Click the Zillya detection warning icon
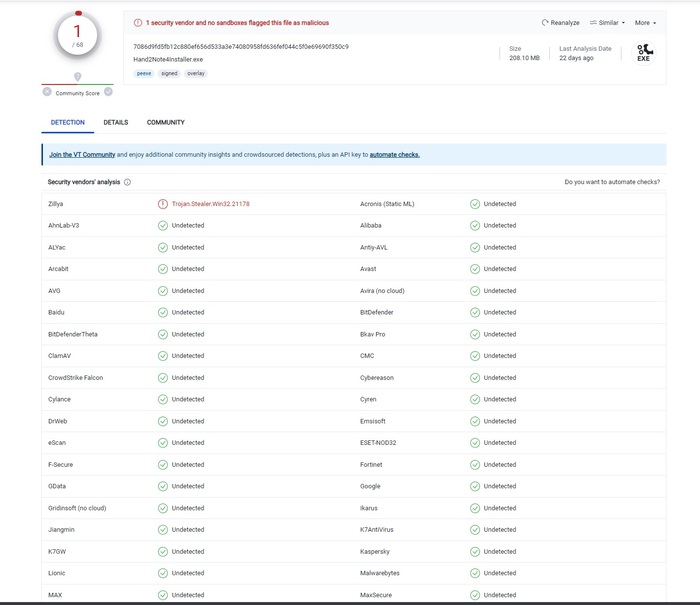 (x=162, y=204)
